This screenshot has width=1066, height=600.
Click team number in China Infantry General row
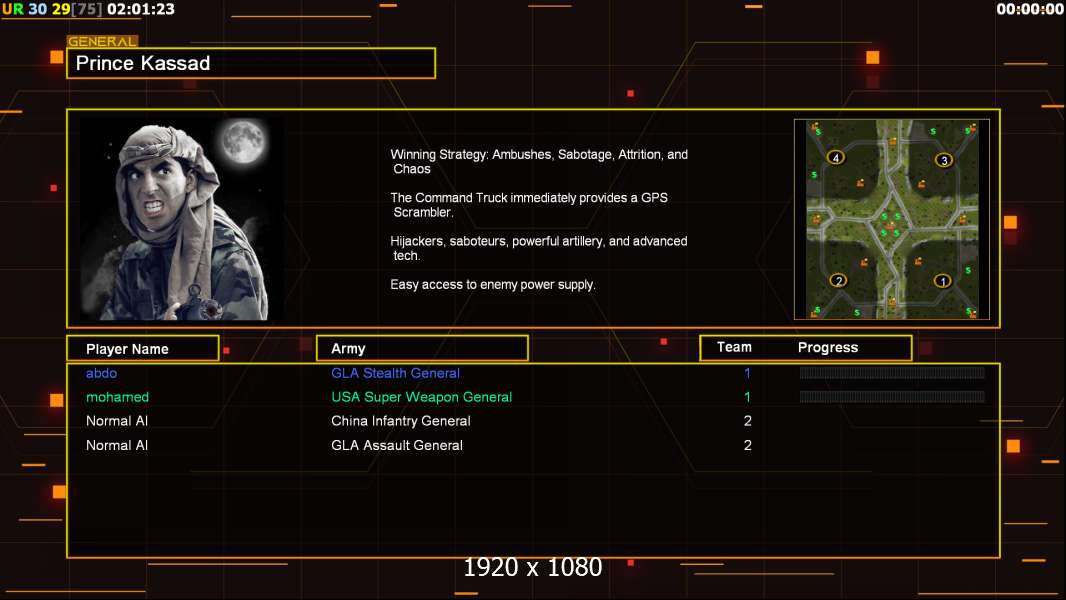coord(747,421)
